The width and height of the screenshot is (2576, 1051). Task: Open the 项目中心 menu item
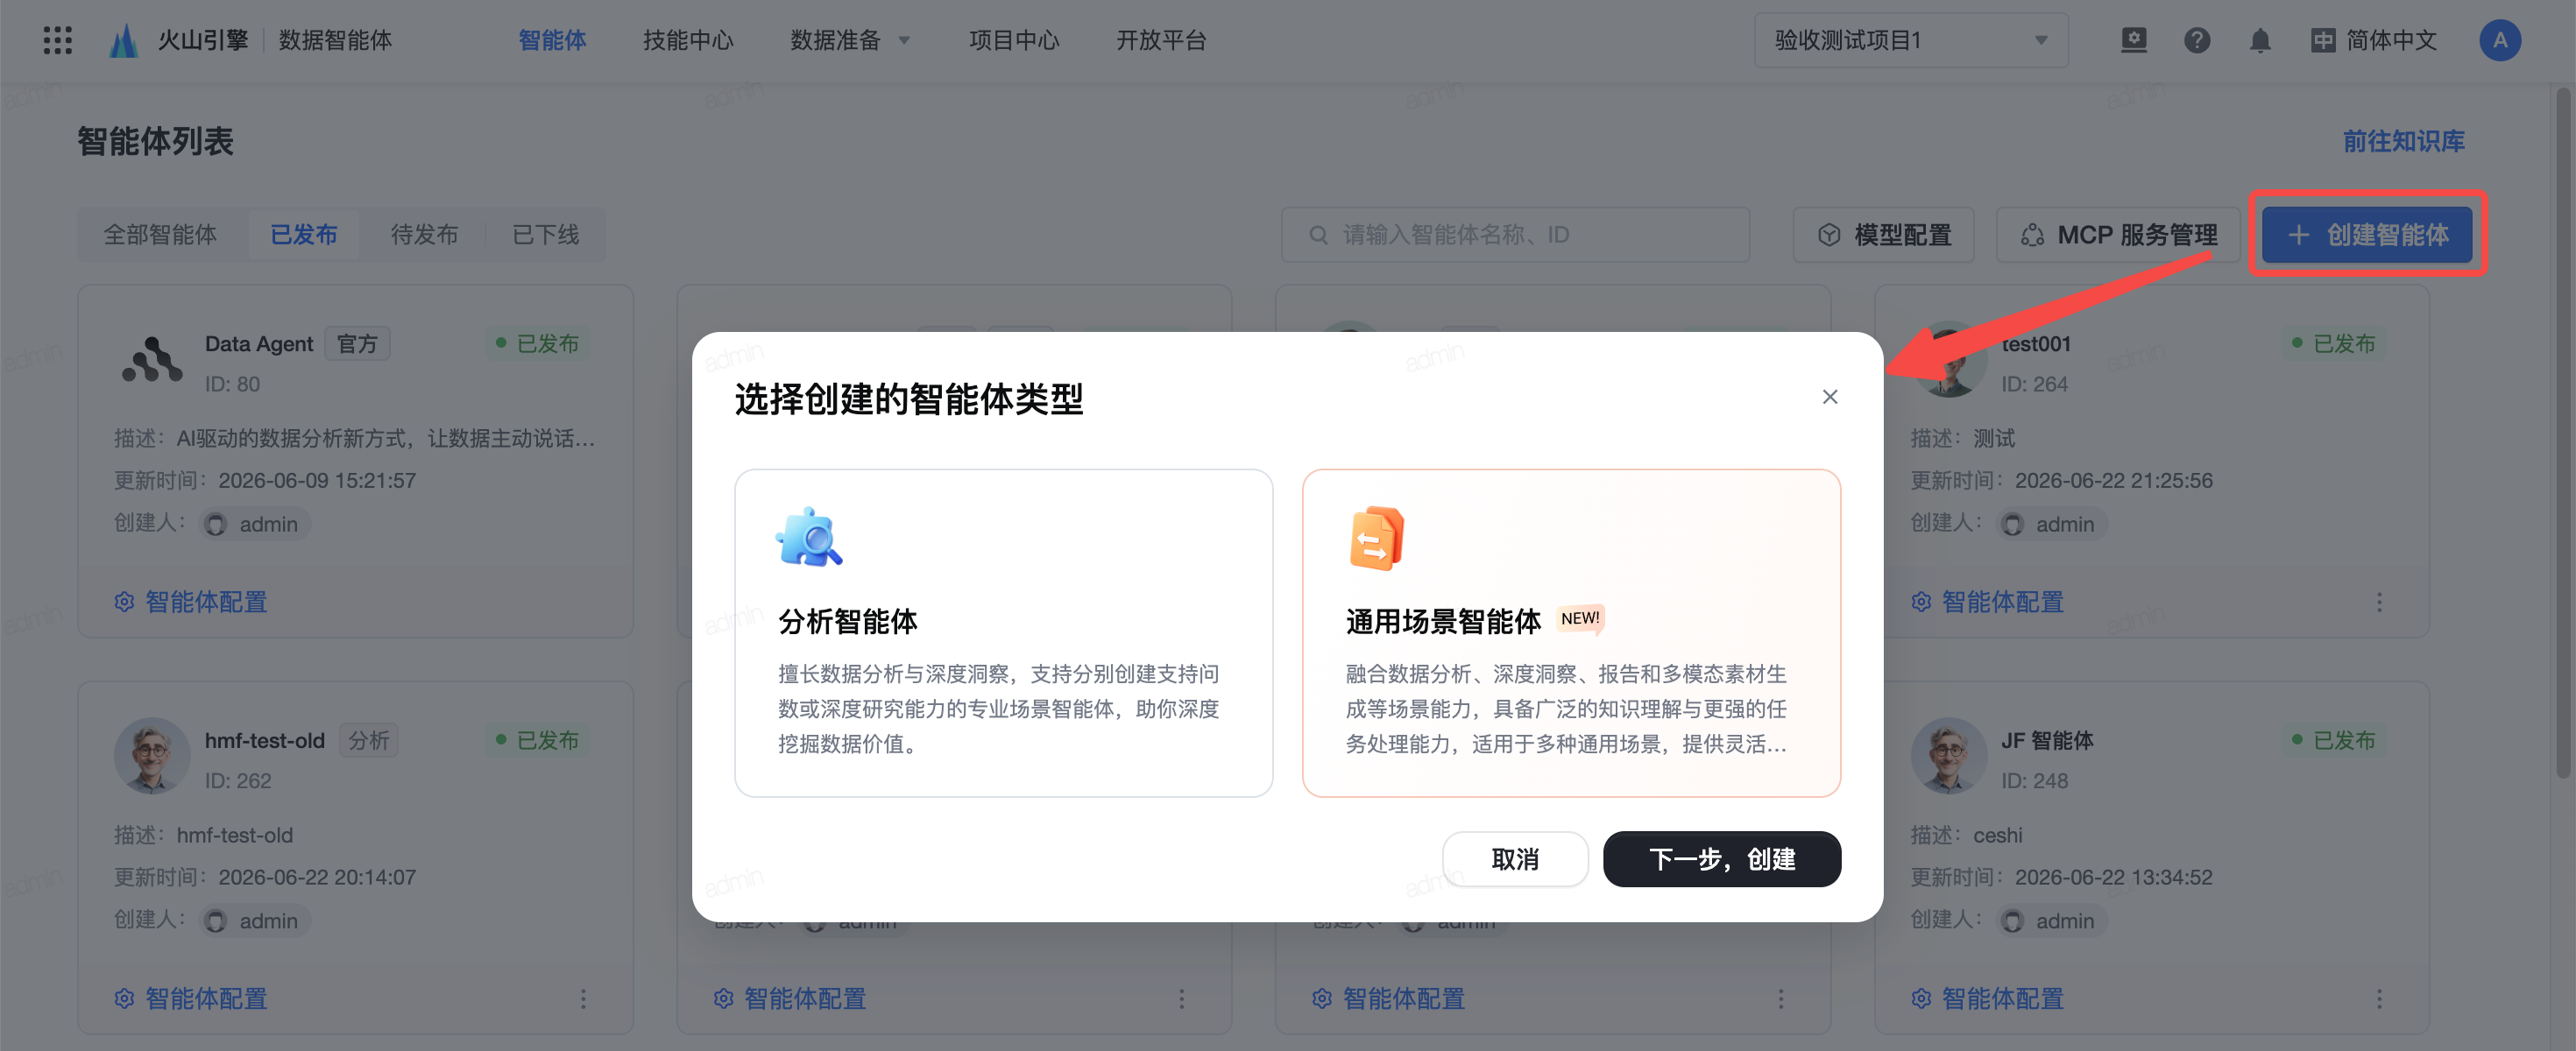[1014, 40]
